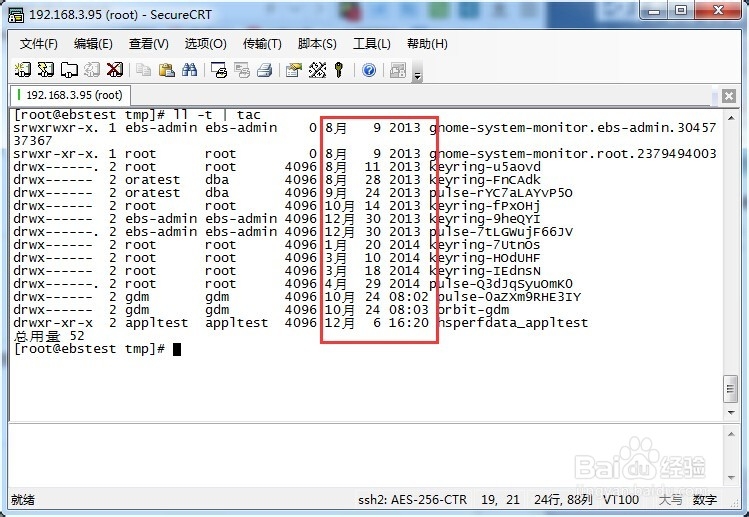The width and height of the screenshot is (749, 517).
Task: Click the SecureCRT title bar app icon
Action: pyautogui.click(x=15, y=15)
